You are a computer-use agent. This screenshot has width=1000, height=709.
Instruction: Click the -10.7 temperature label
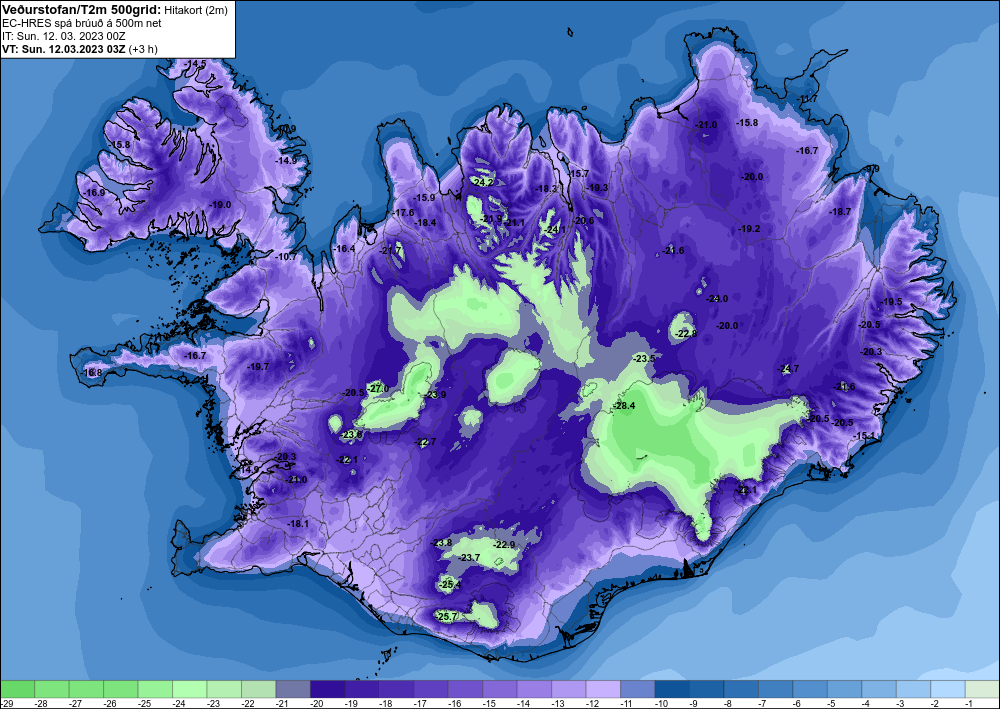(286, 257)
